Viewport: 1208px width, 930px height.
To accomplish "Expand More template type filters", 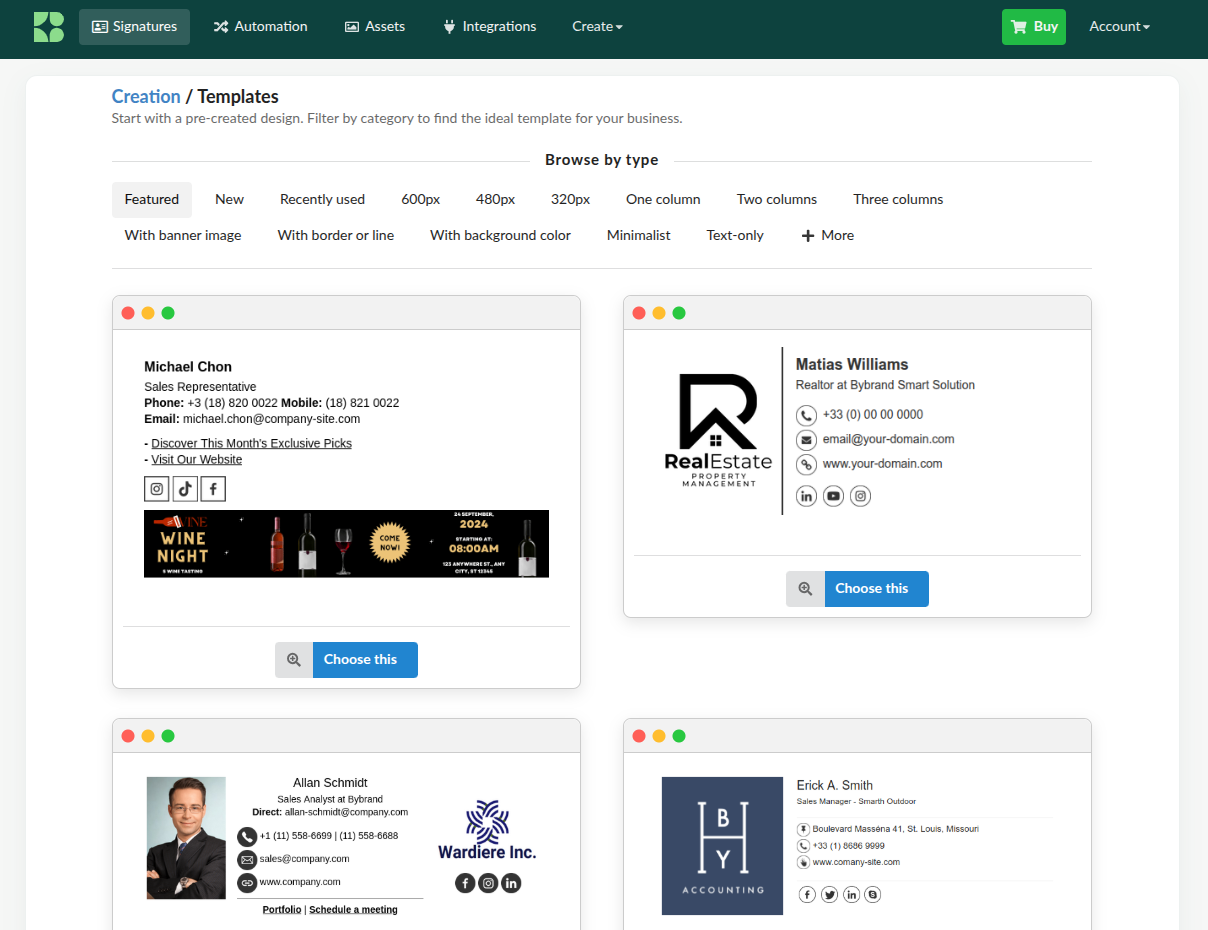I will click(827, 236).
